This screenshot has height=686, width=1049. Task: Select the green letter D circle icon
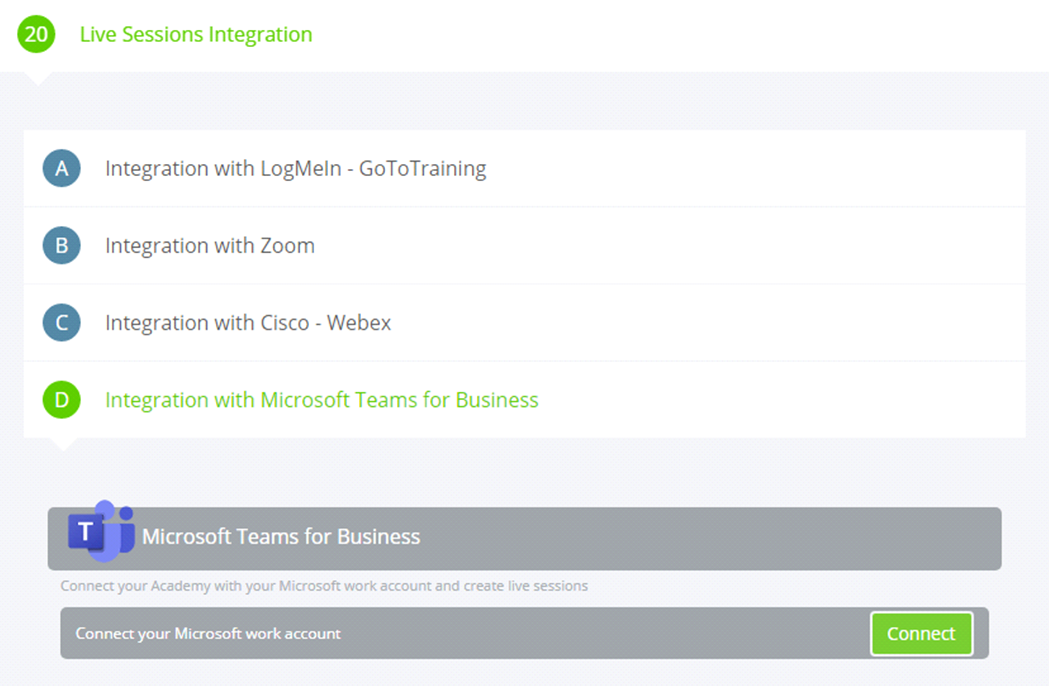tap(62, 400)
